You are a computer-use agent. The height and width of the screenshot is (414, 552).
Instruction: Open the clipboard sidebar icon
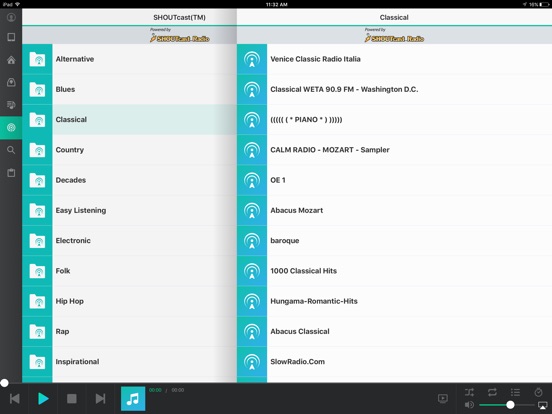(11, 172)
